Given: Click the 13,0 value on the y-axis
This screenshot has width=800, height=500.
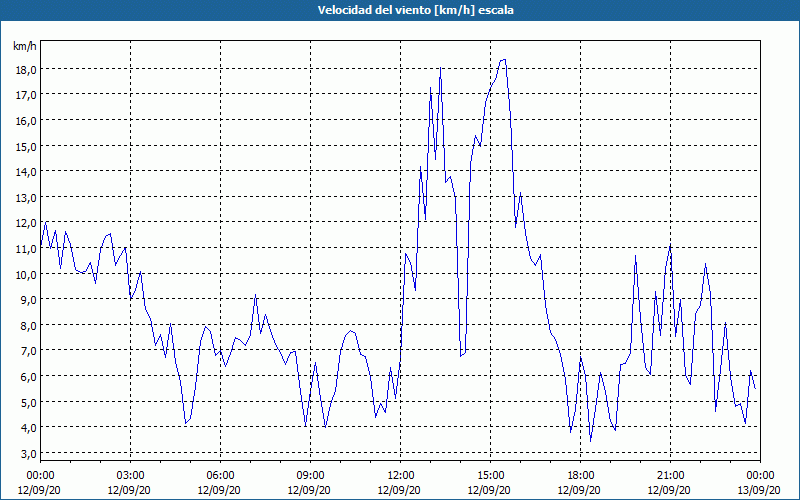Looking at the screenshot, I should coord(26,197).
